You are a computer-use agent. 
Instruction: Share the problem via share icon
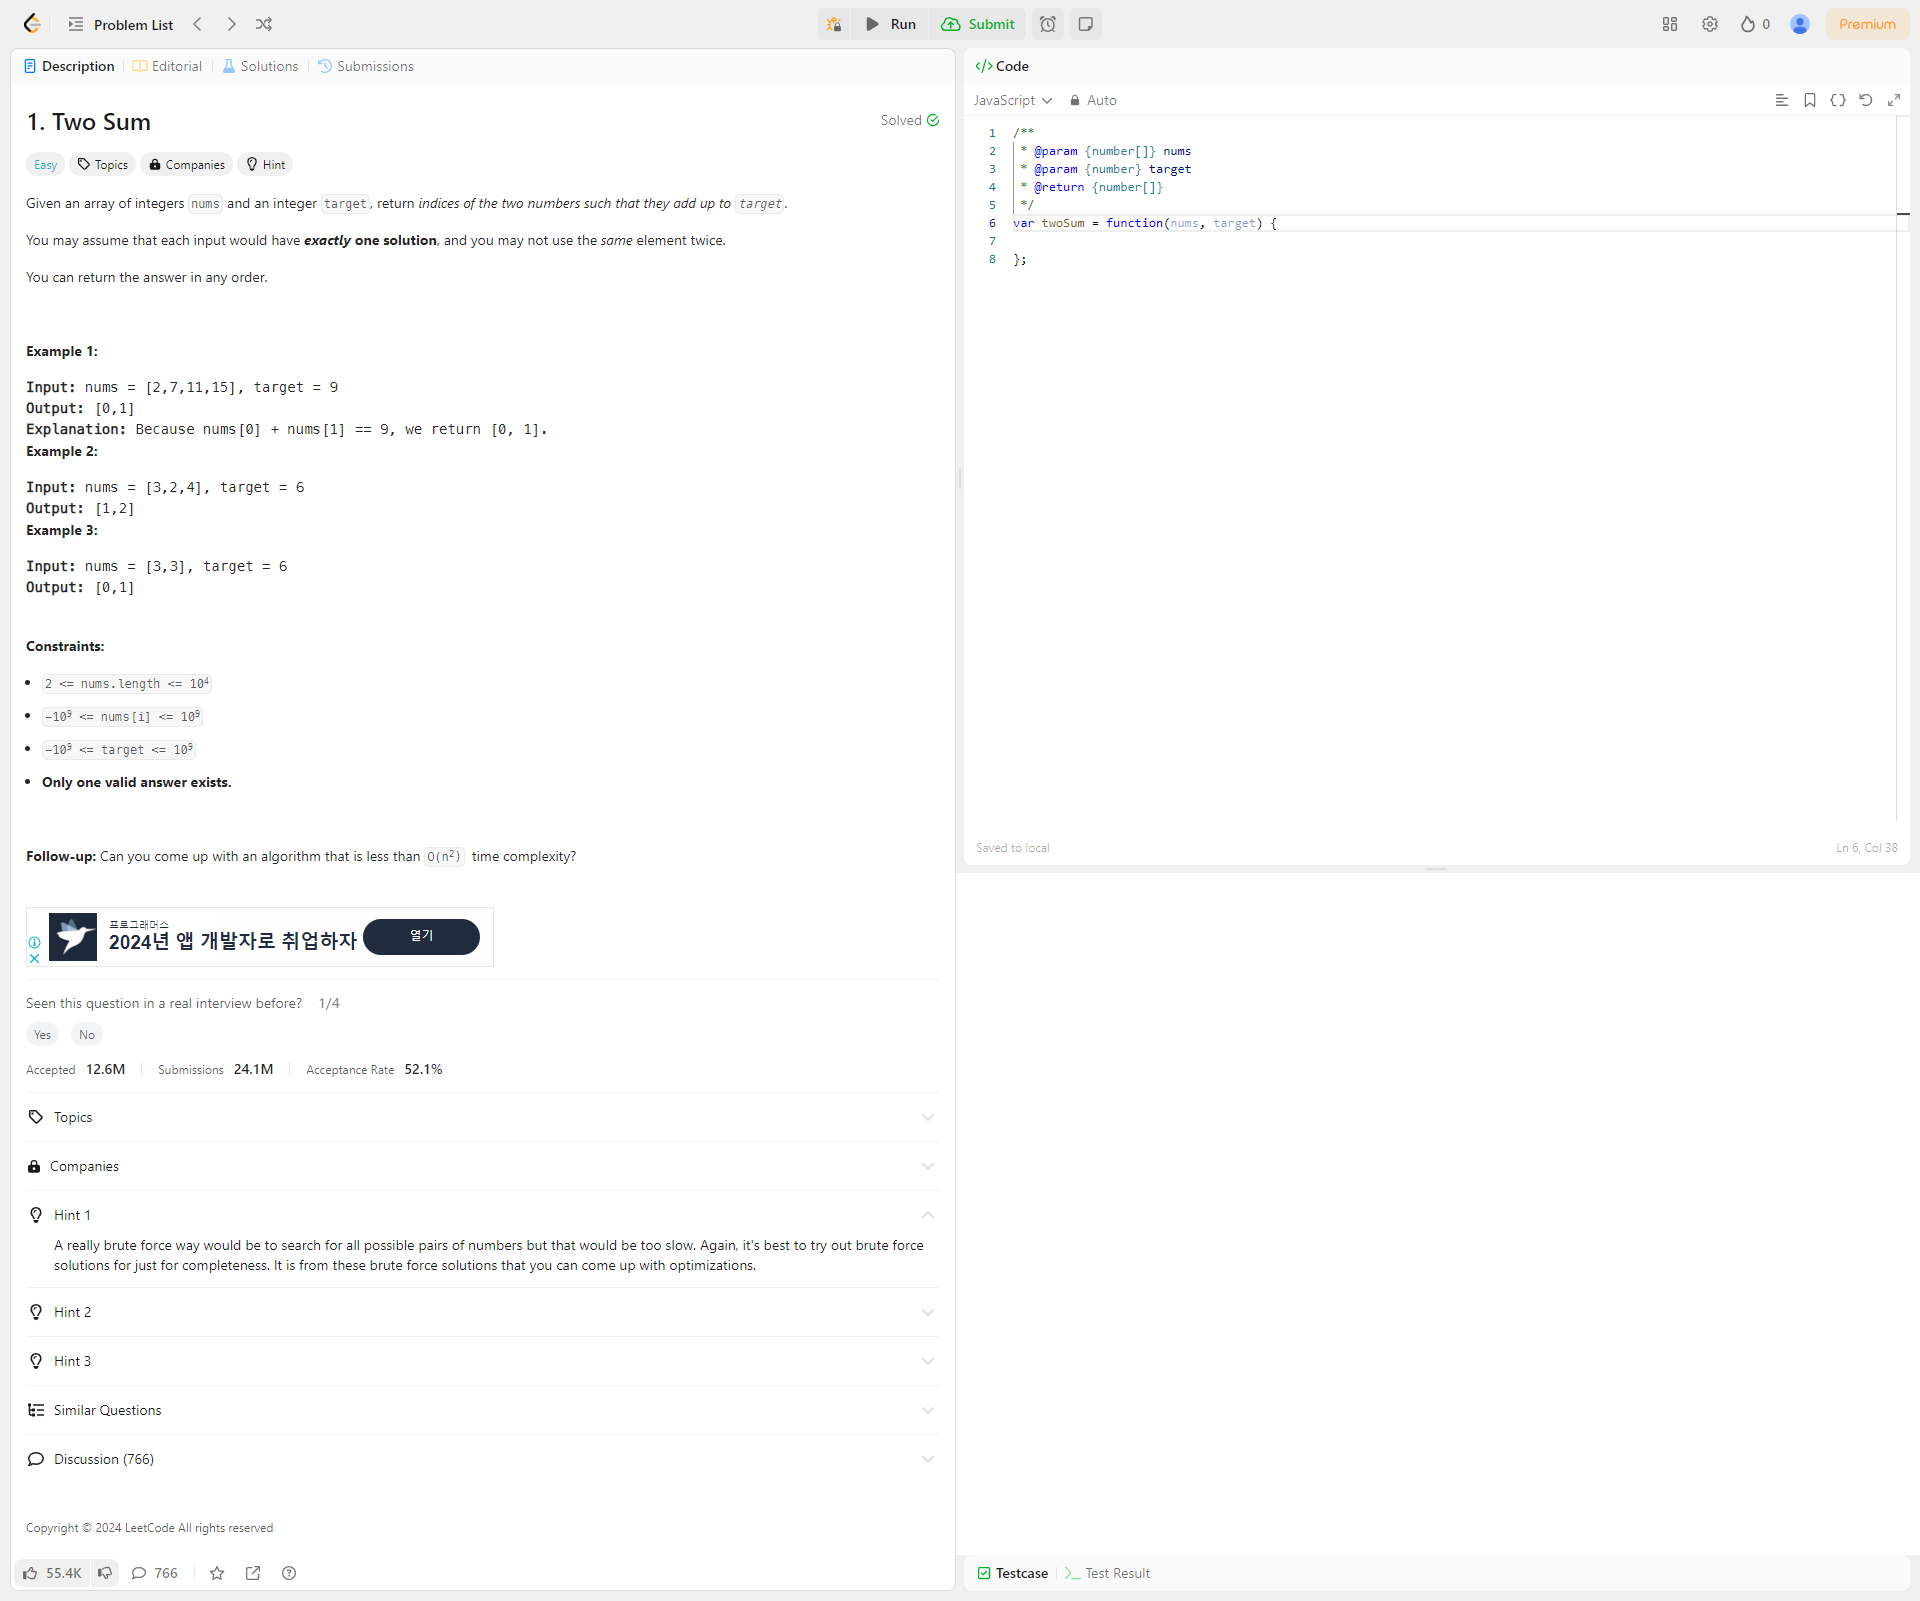[x=253, y=1573]
